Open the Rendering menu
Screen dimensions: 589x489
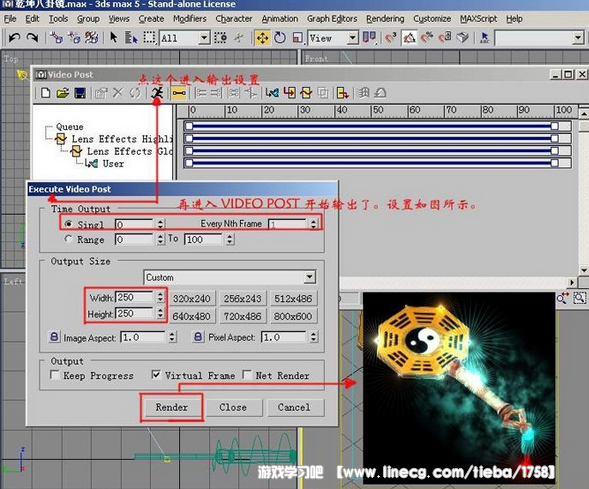(x=385, y=19)
